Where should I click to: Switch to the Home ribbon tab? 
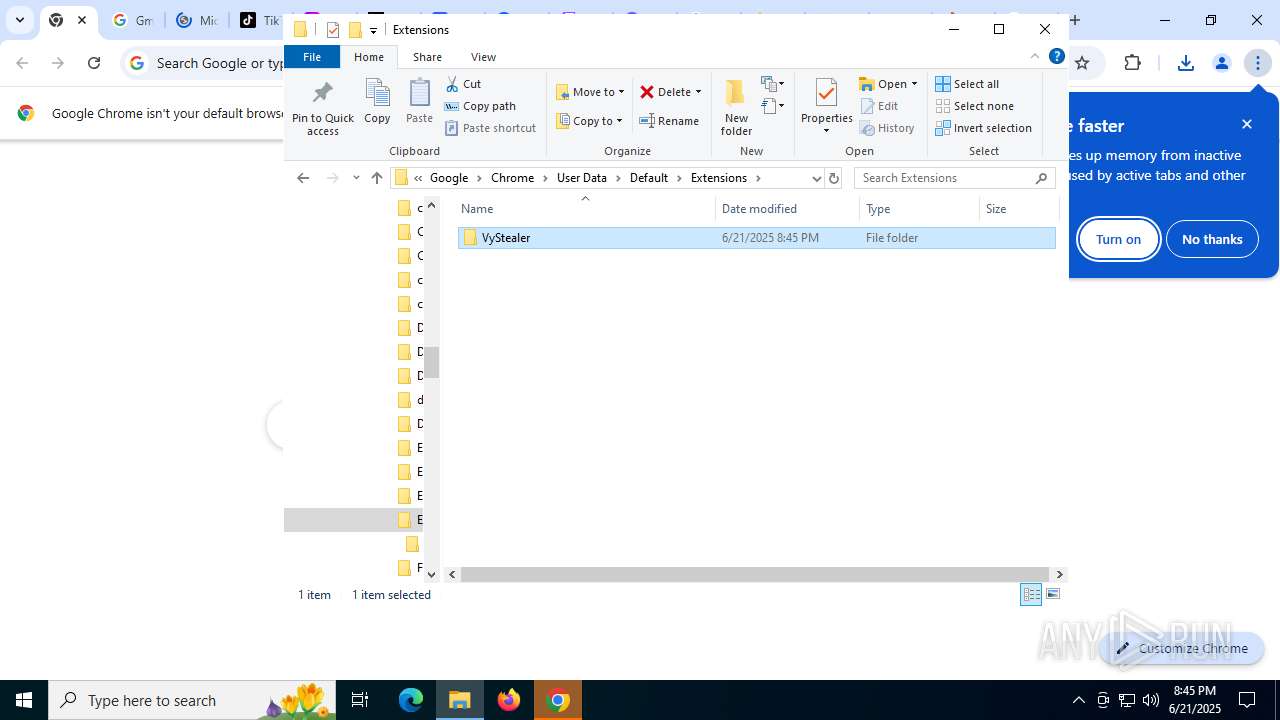click(369, 57)
